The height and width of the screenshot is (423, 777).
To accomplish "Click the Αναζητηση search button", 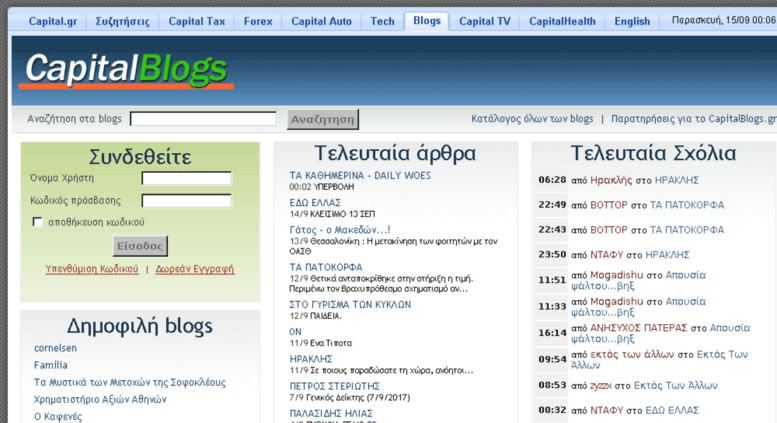I will coord(323,119).
